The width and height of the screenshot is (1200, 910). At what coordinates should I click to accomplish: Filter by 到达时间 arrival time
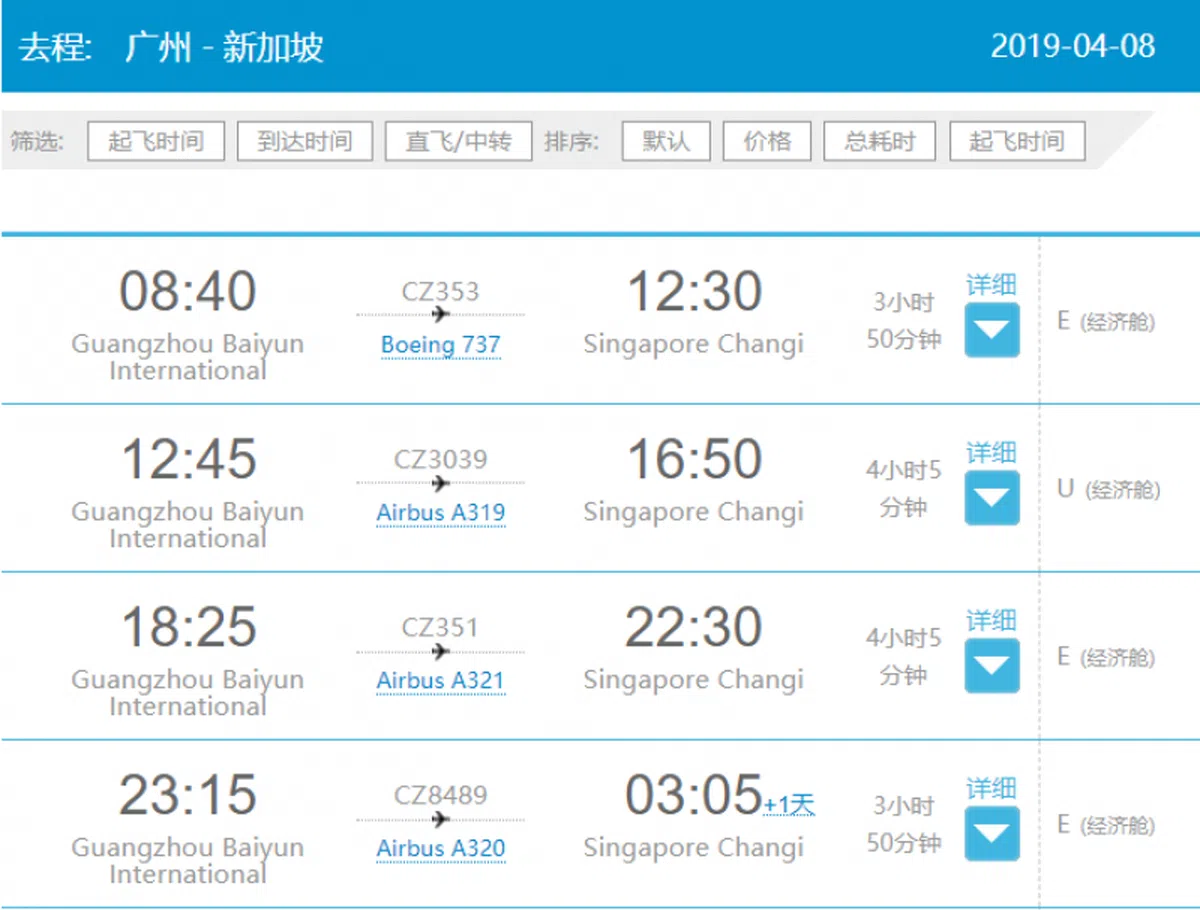point(304,141)
